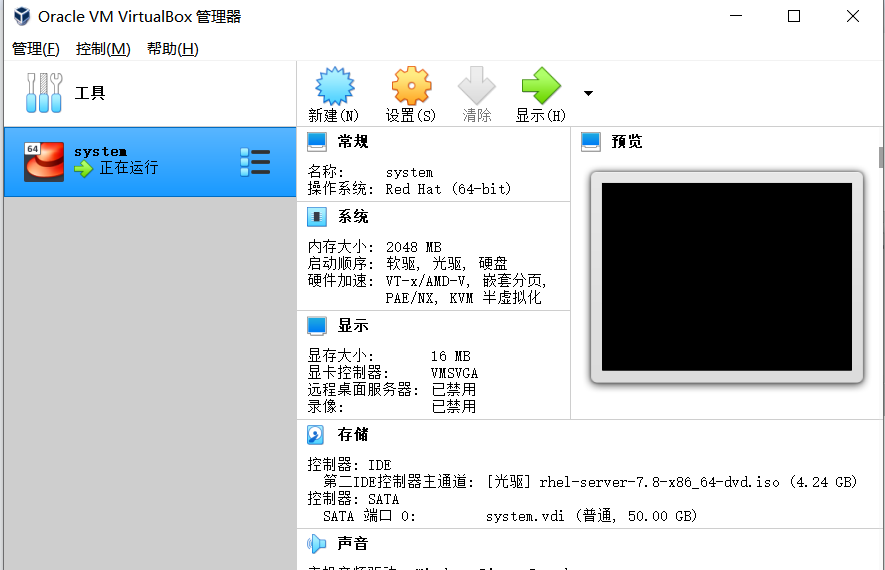This screenshot has height=570, width=885.
Task: Open the 存储 section heading link
Action: pos(353,435)
